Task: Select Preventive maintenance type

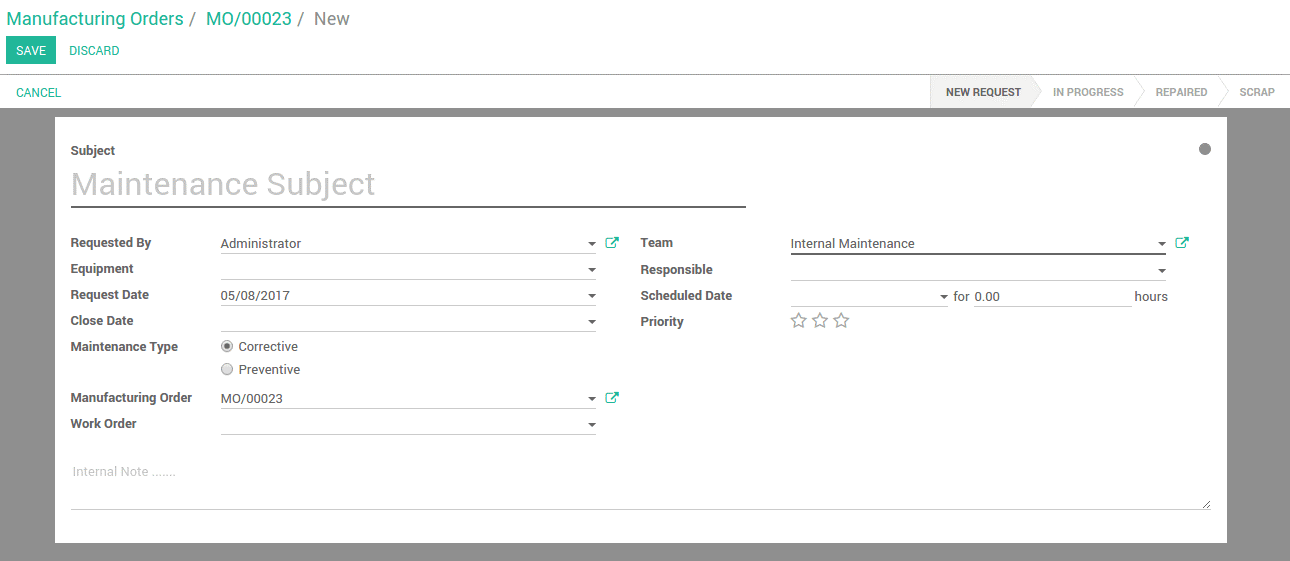Action: [x=227, y=369]
